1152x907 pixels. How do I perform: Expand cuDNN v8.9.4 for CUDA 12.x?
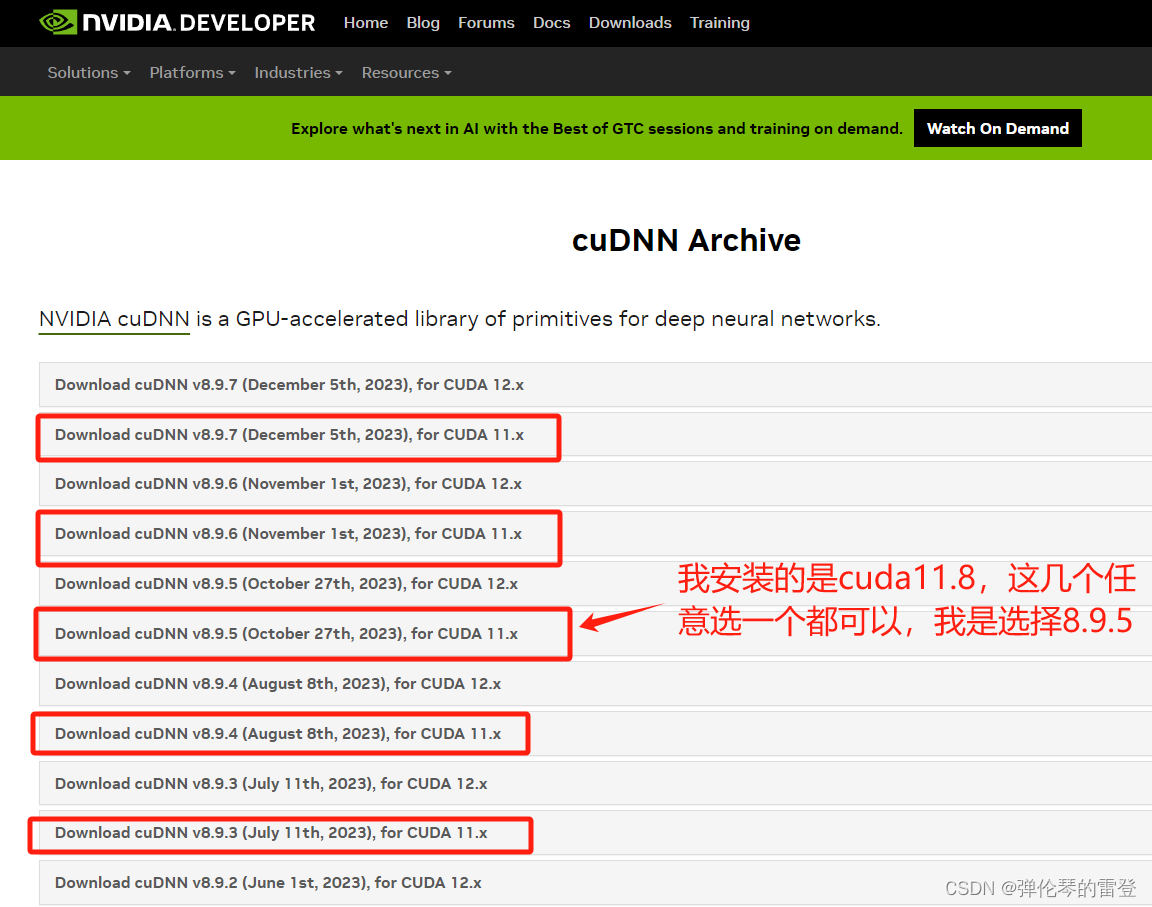(x=595, y=684)
